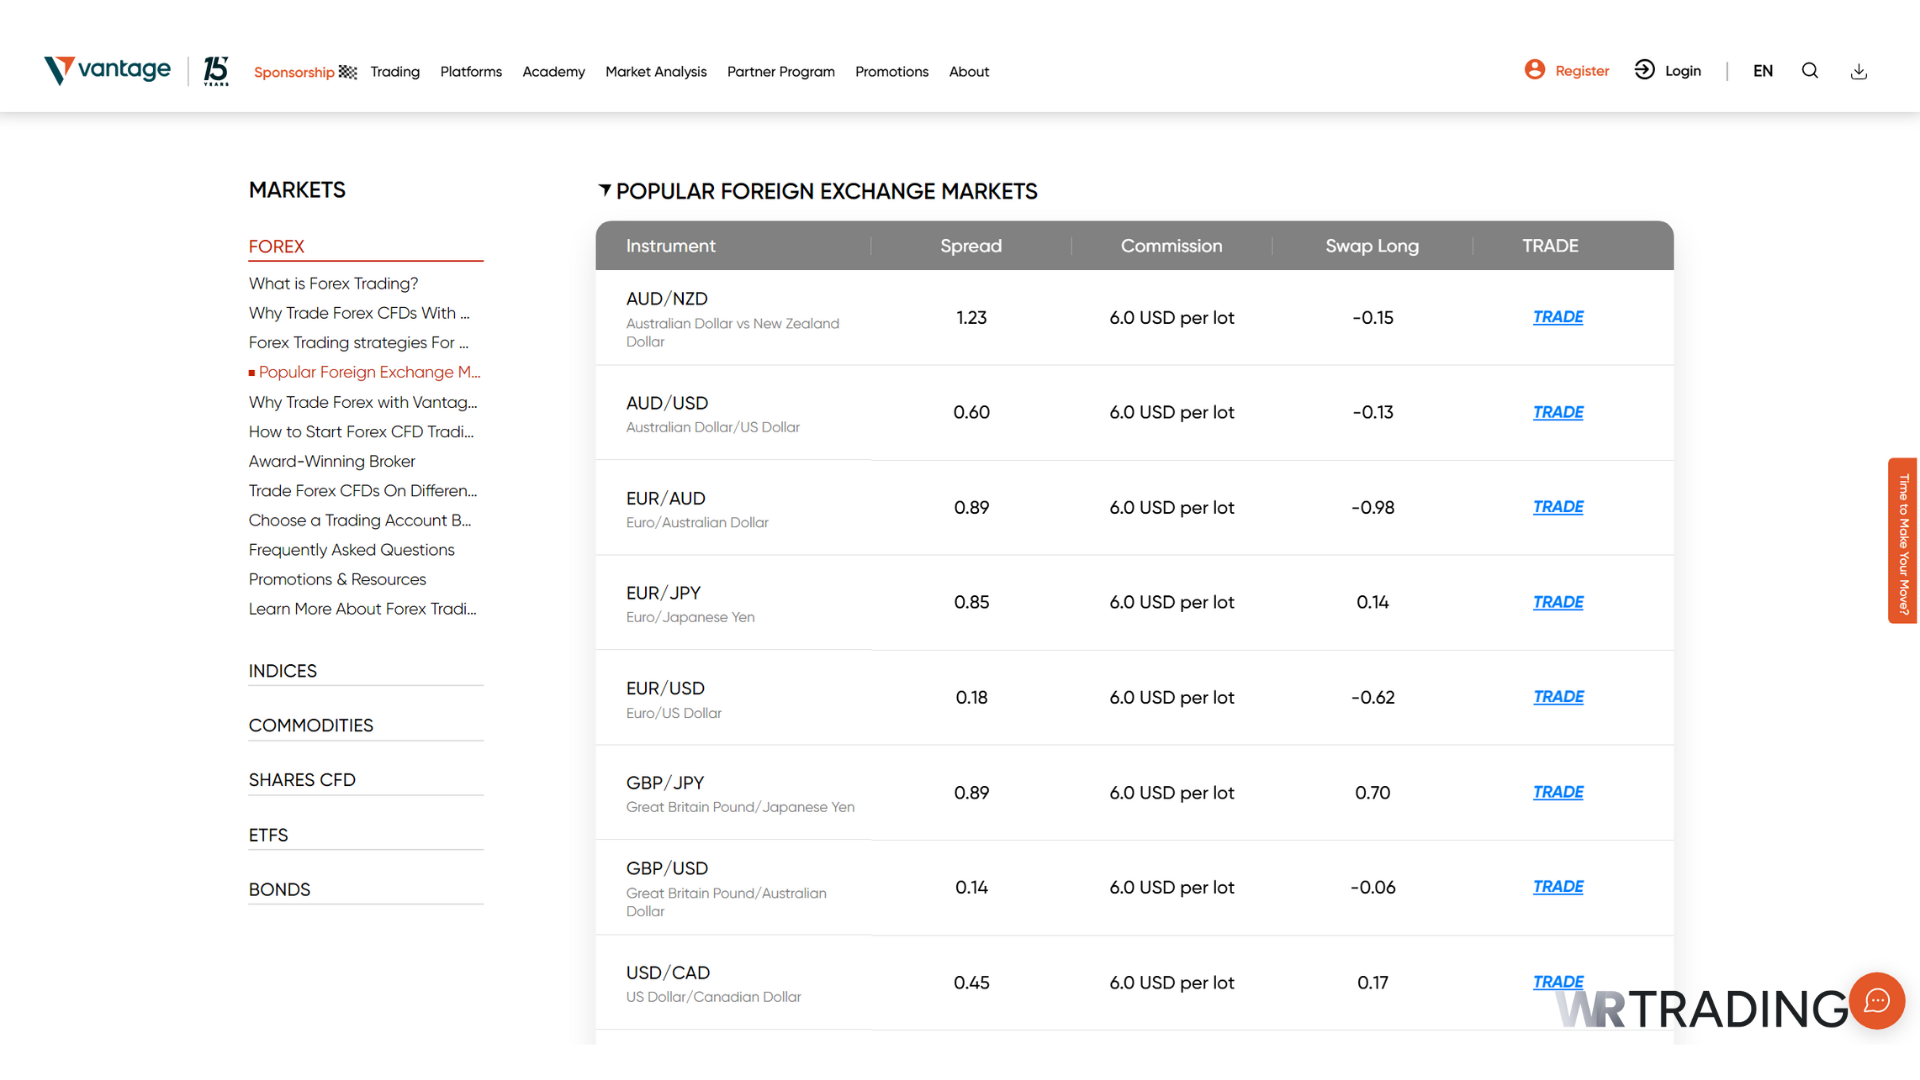The height and width of the screenshot is (1080, 1920).
Task: Open 'Promotions & Resources' sidebar link
Action: click(337, 580)
